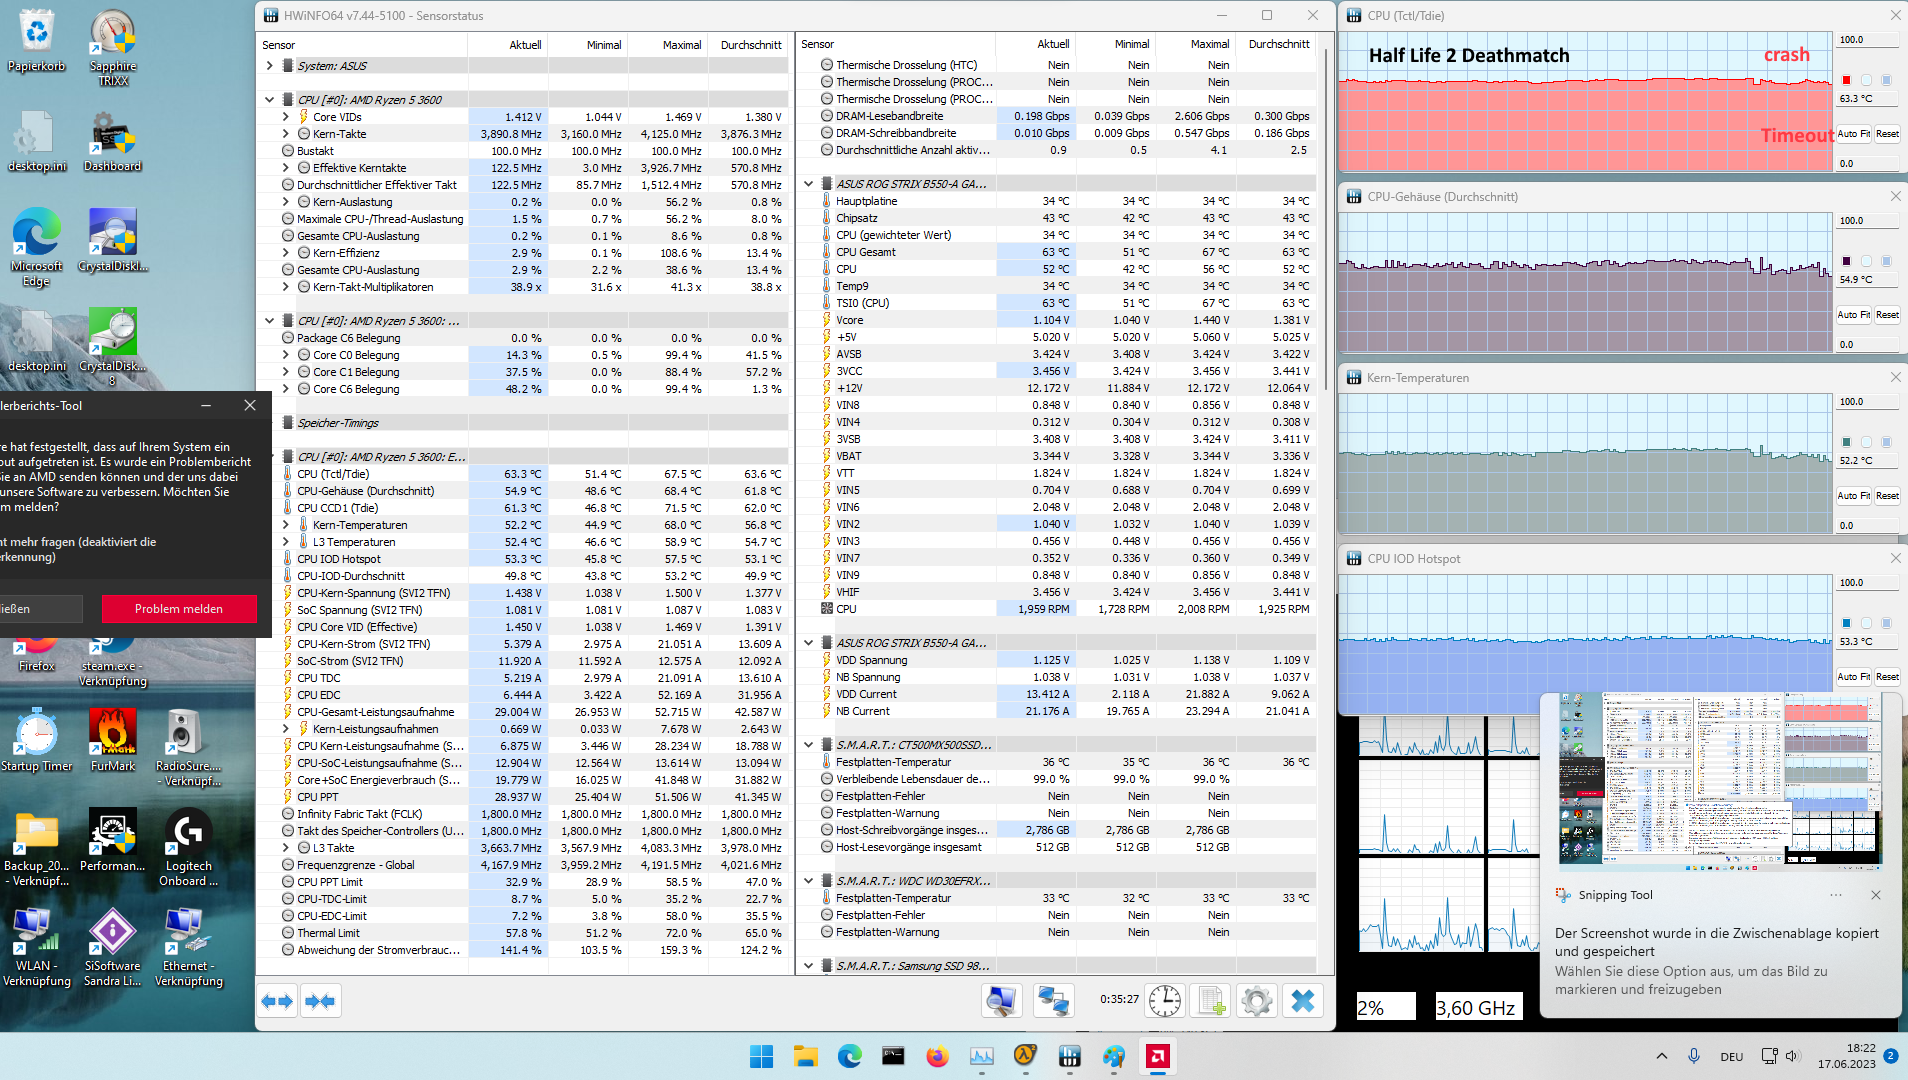Collapse the CPU [#0]: AMD Ryzen 5 3600 group
The image size is (1908, 1080).
(x=270, y=100)
